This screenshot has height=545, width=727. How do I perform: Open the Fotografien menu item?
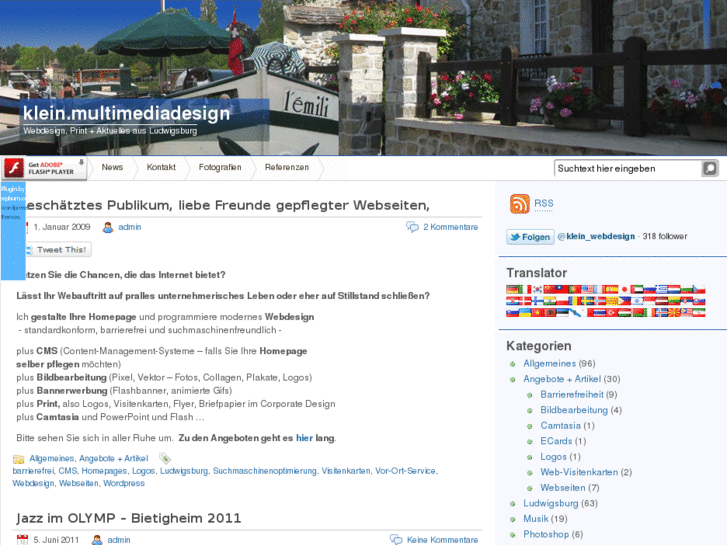tap(220, 167)
